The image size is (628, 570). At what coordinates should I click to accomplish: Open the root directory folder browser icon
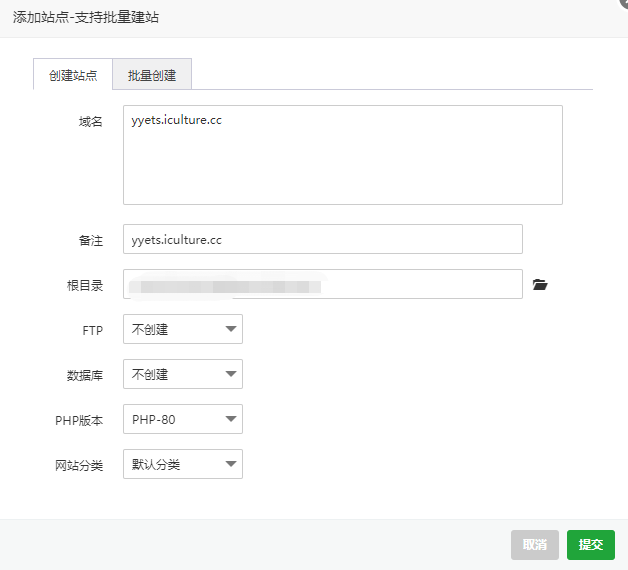point(541,285)
